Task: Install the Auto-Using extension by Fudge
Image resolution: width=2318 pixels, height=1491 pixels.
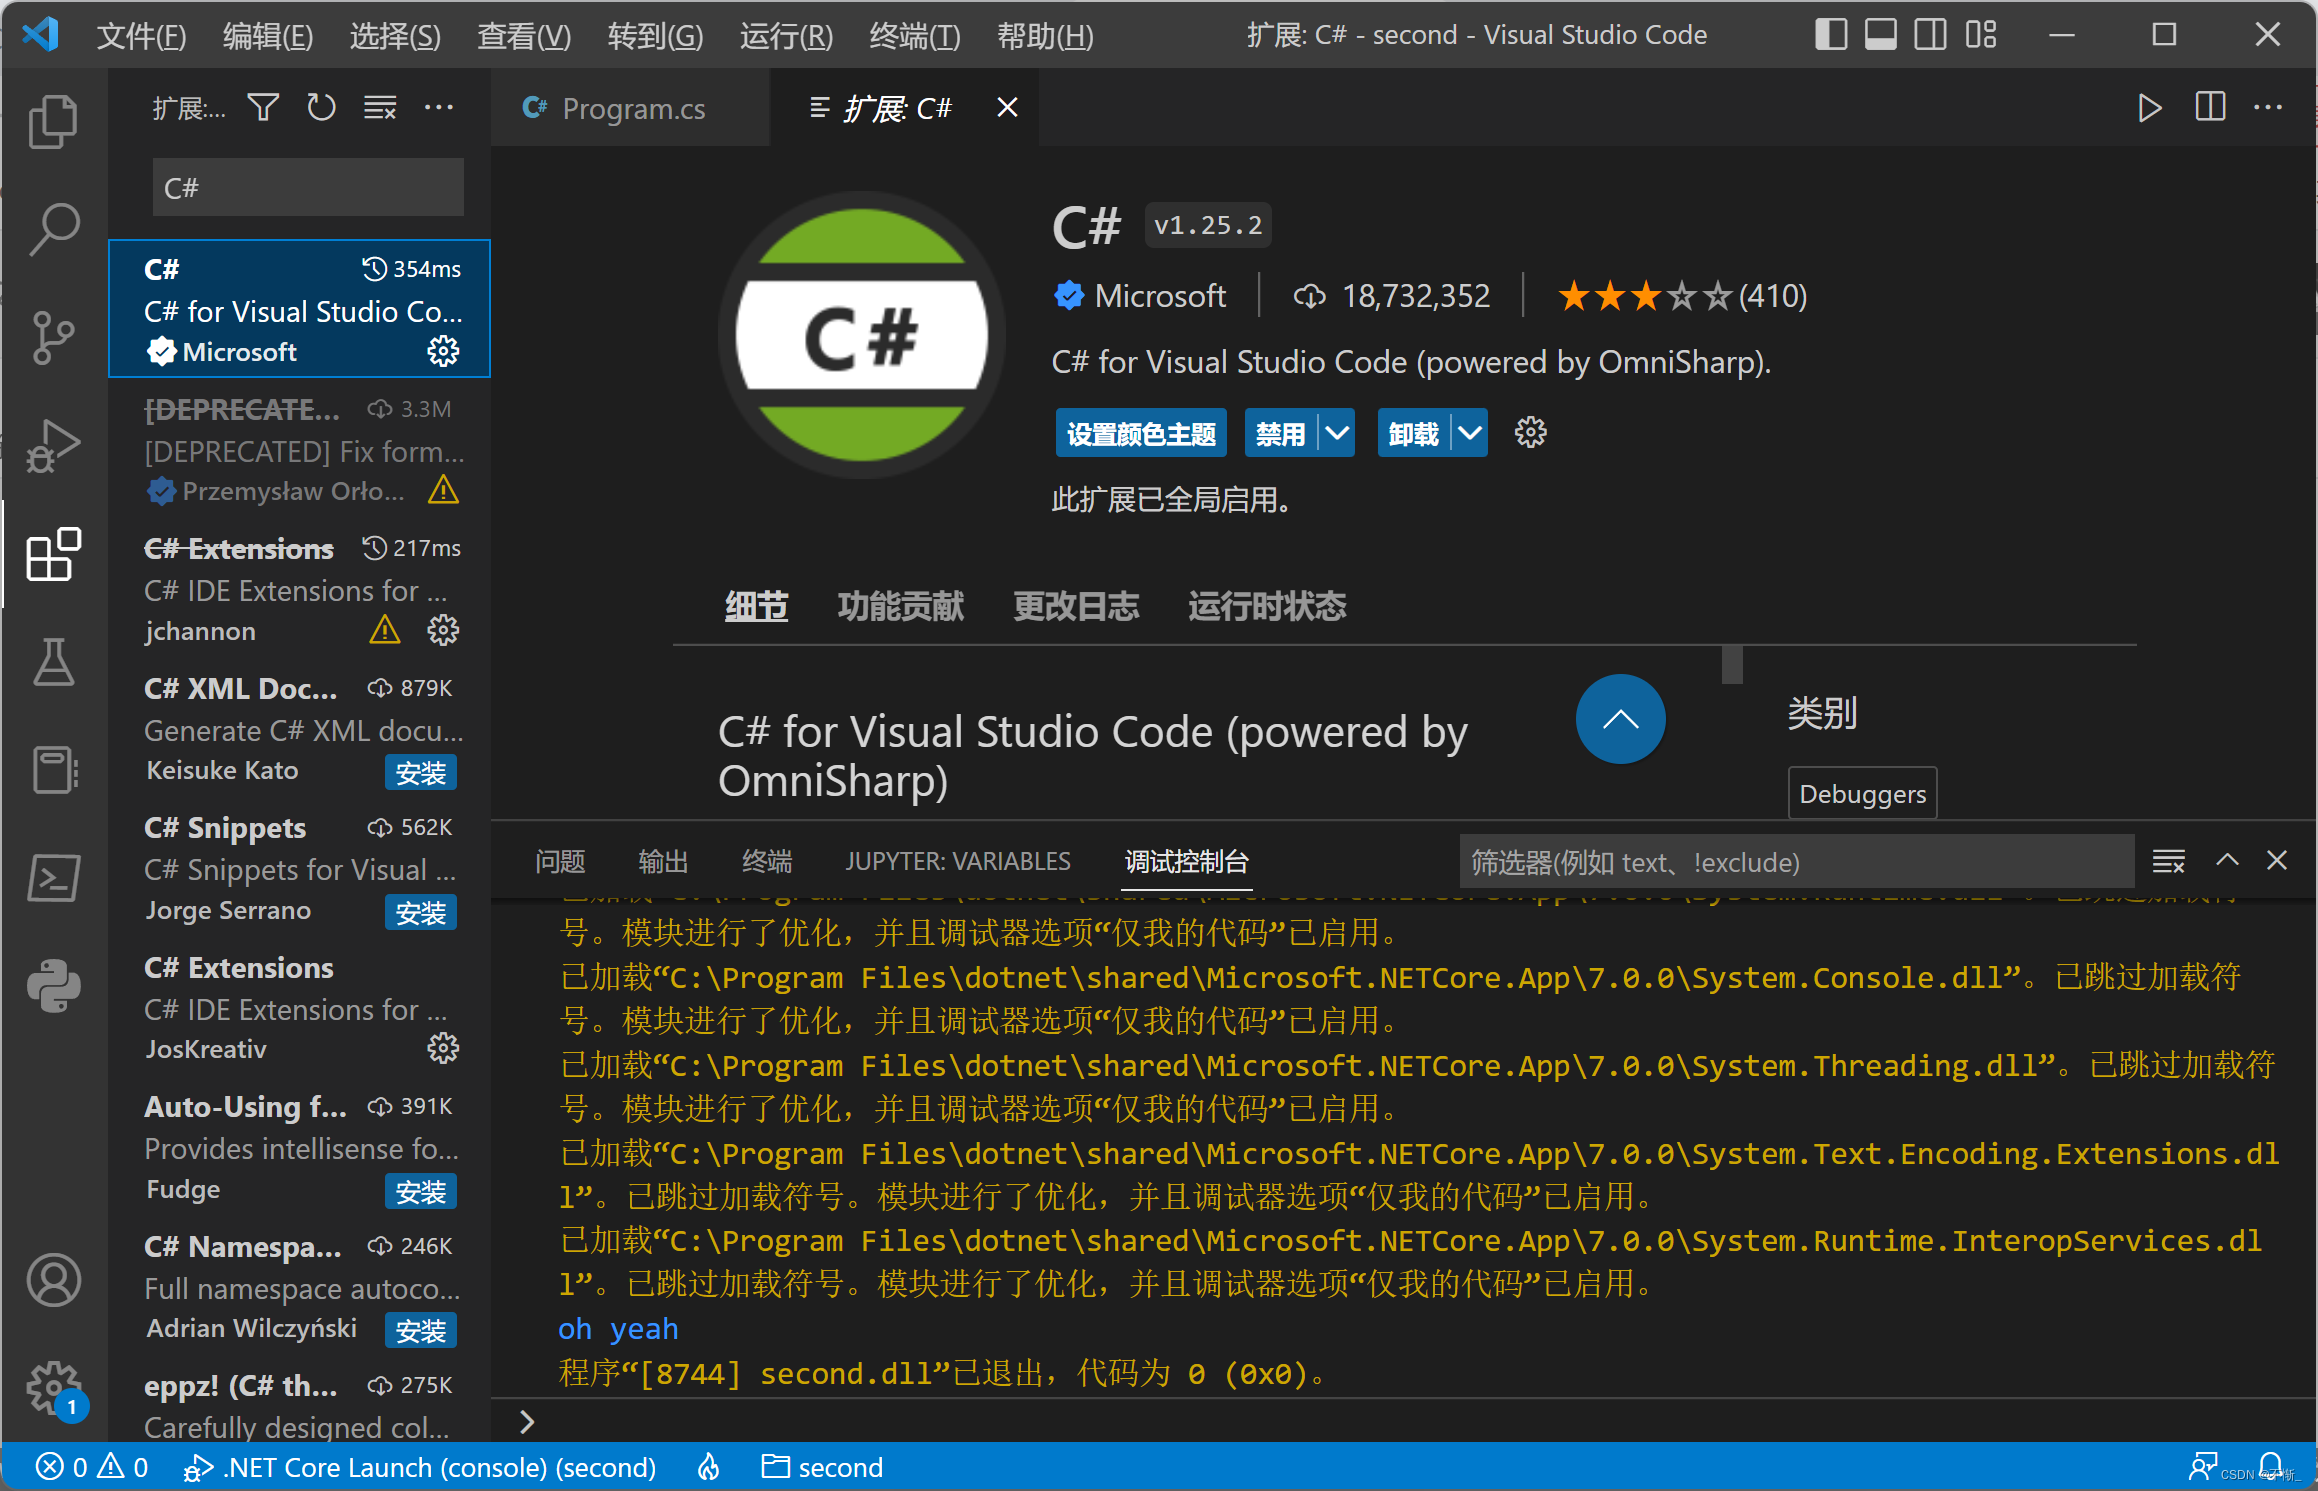Action: coord(420,1191)
